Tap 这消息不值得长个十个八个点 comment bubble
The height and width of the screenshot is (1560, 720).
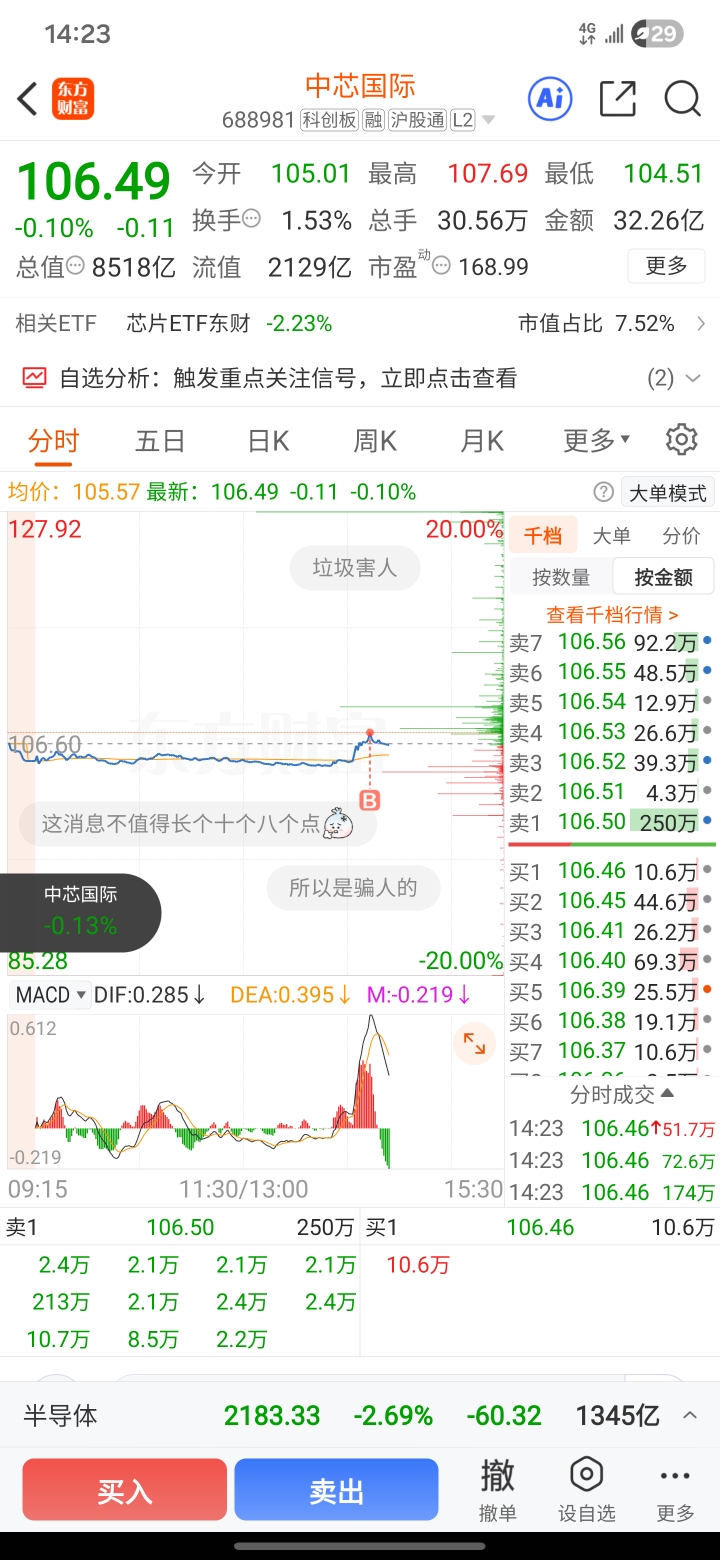[198, 824]
